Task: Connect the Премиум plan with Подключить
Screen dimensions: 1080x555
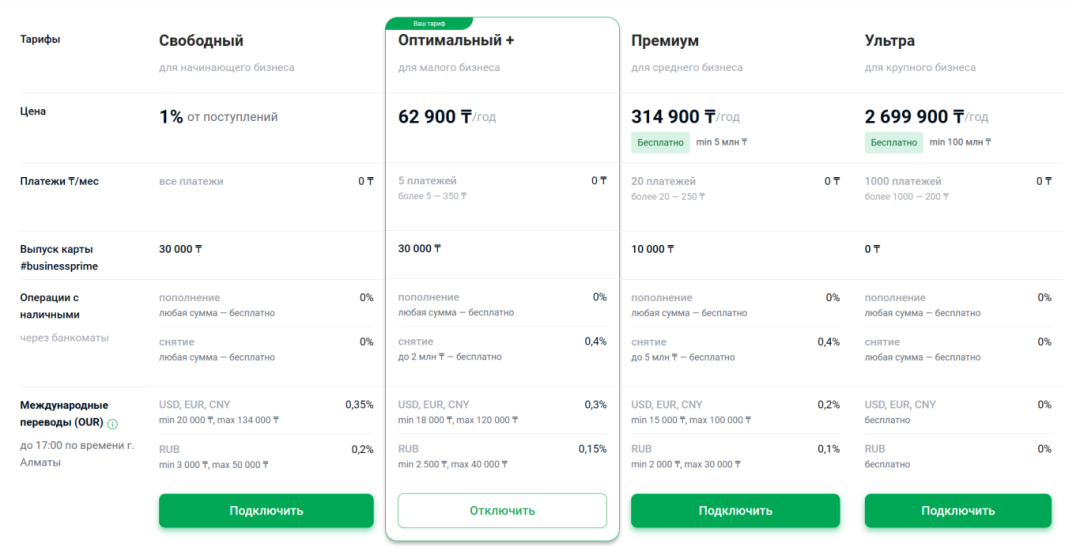Action: click(735, 510)
